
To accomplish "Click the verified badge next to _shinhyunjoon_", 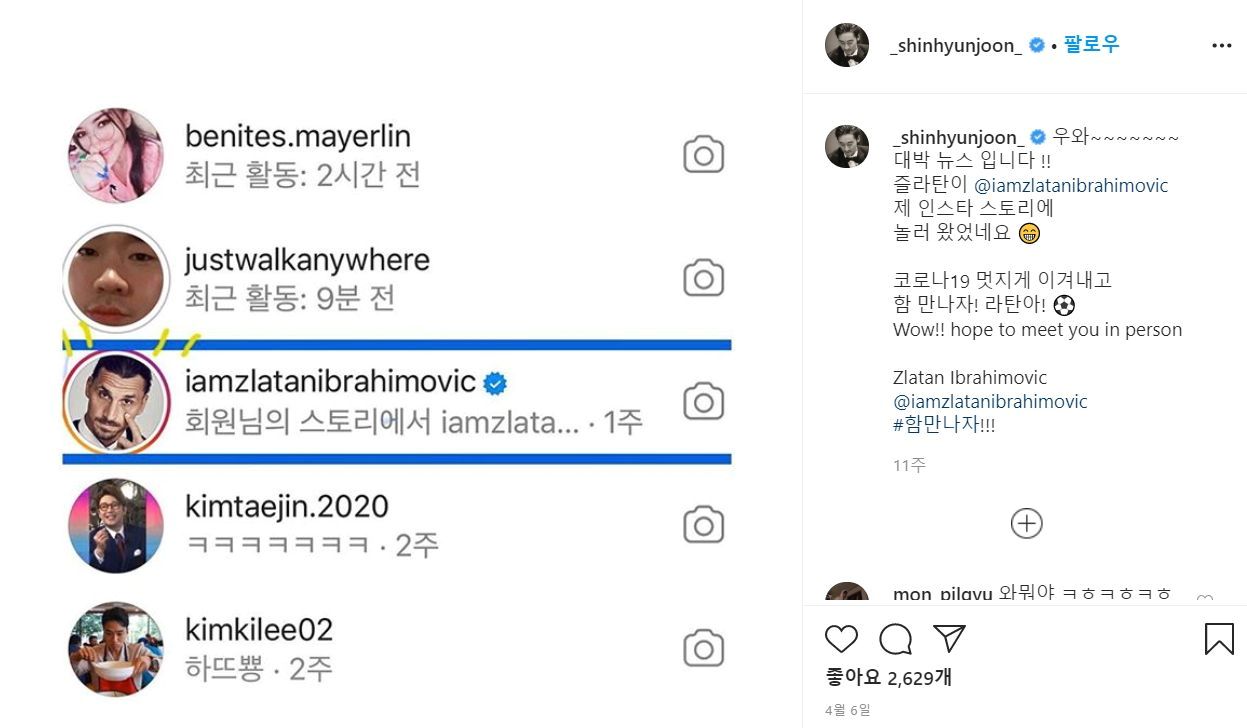I will coord(1036,44).
